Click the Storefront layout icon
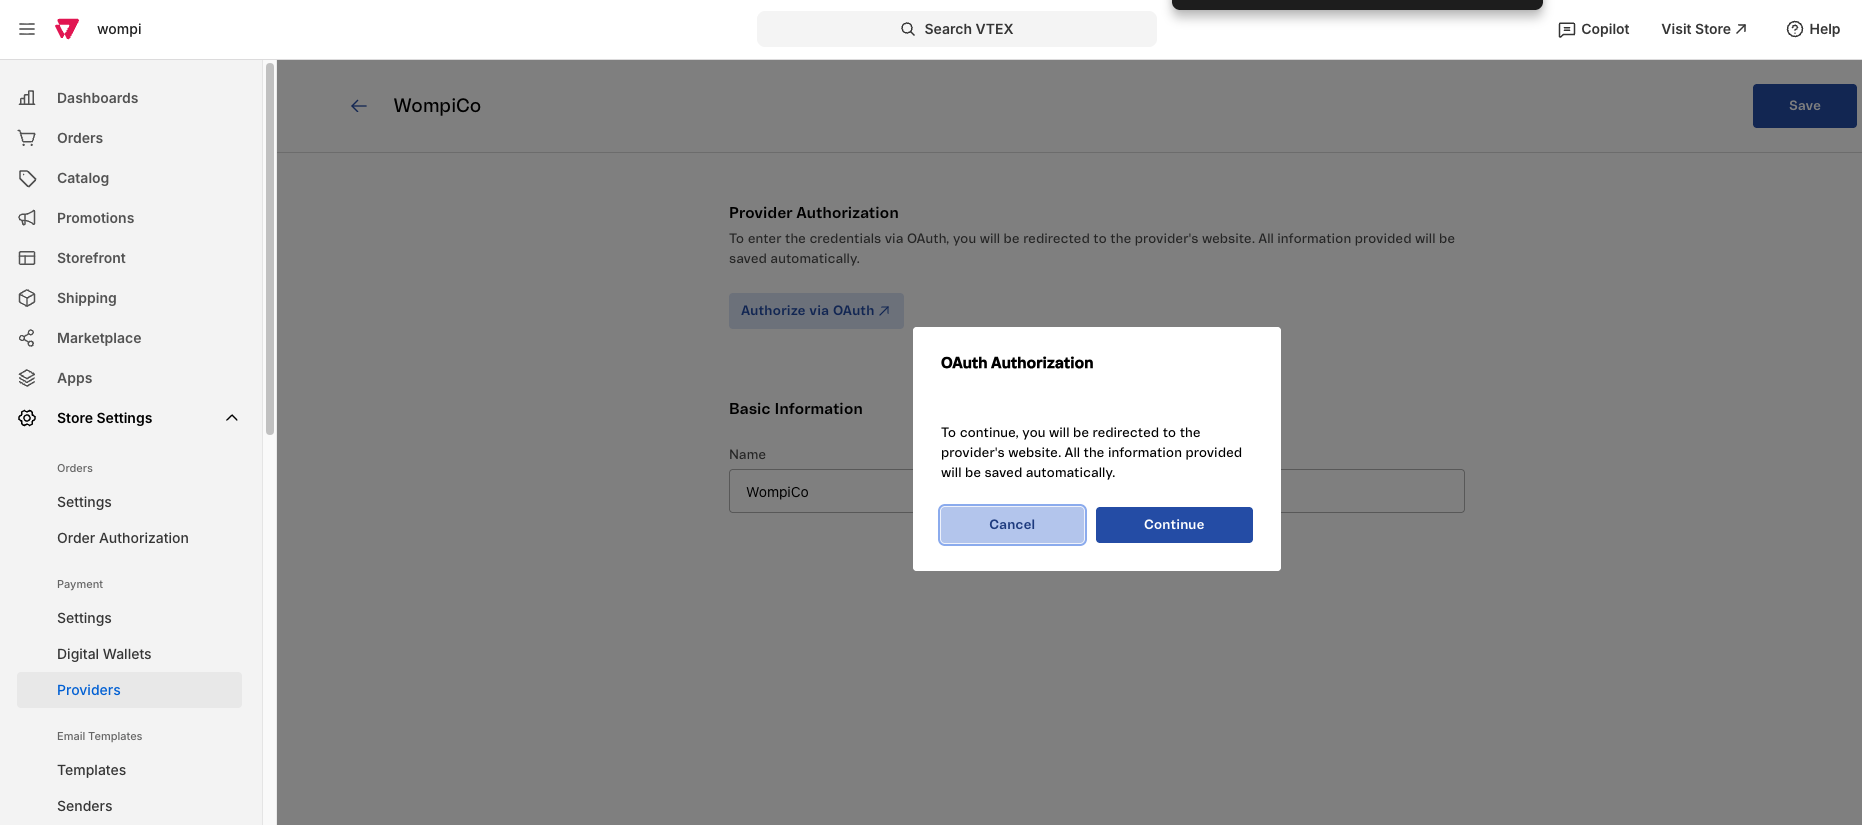 (27, 258)
